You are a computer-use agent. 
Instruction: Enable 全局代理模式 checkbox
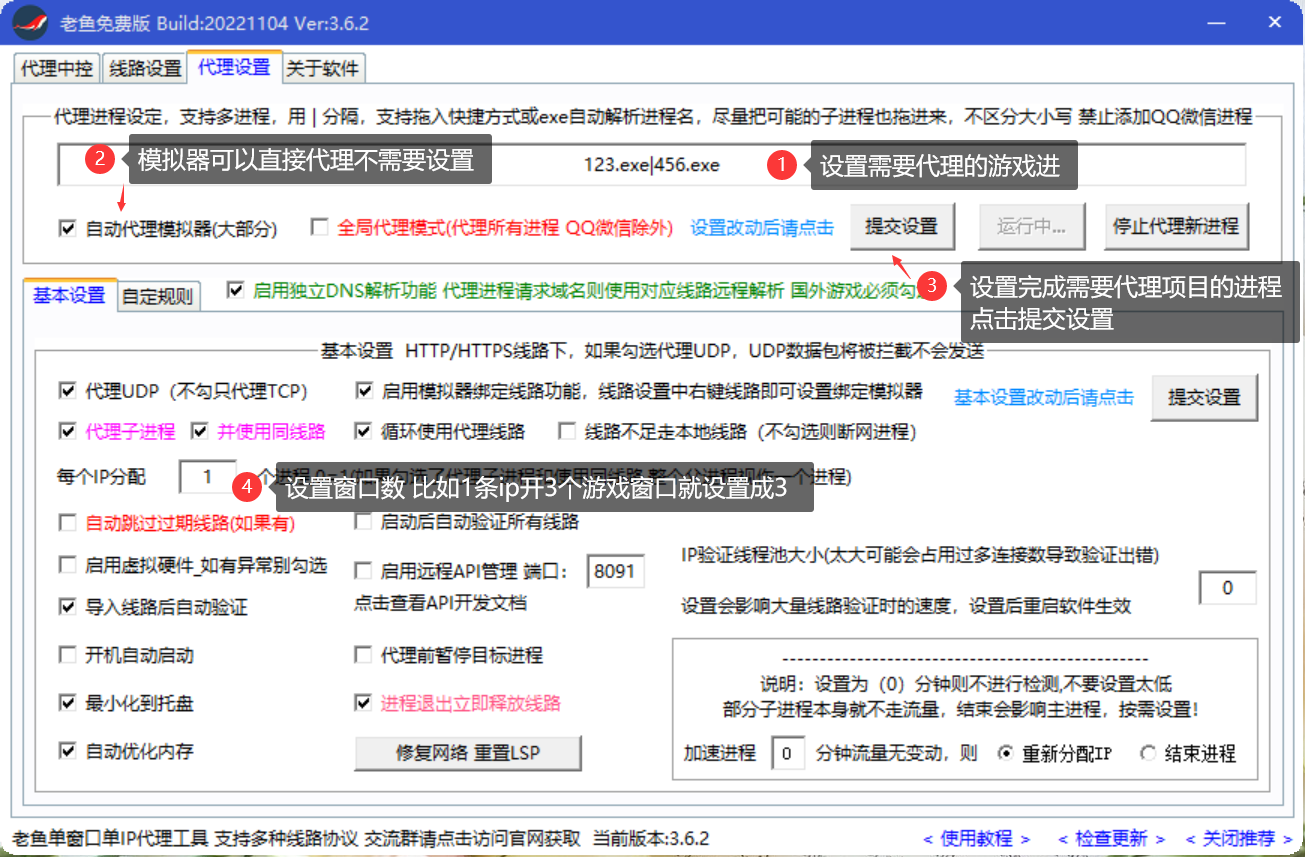point(319,228)
